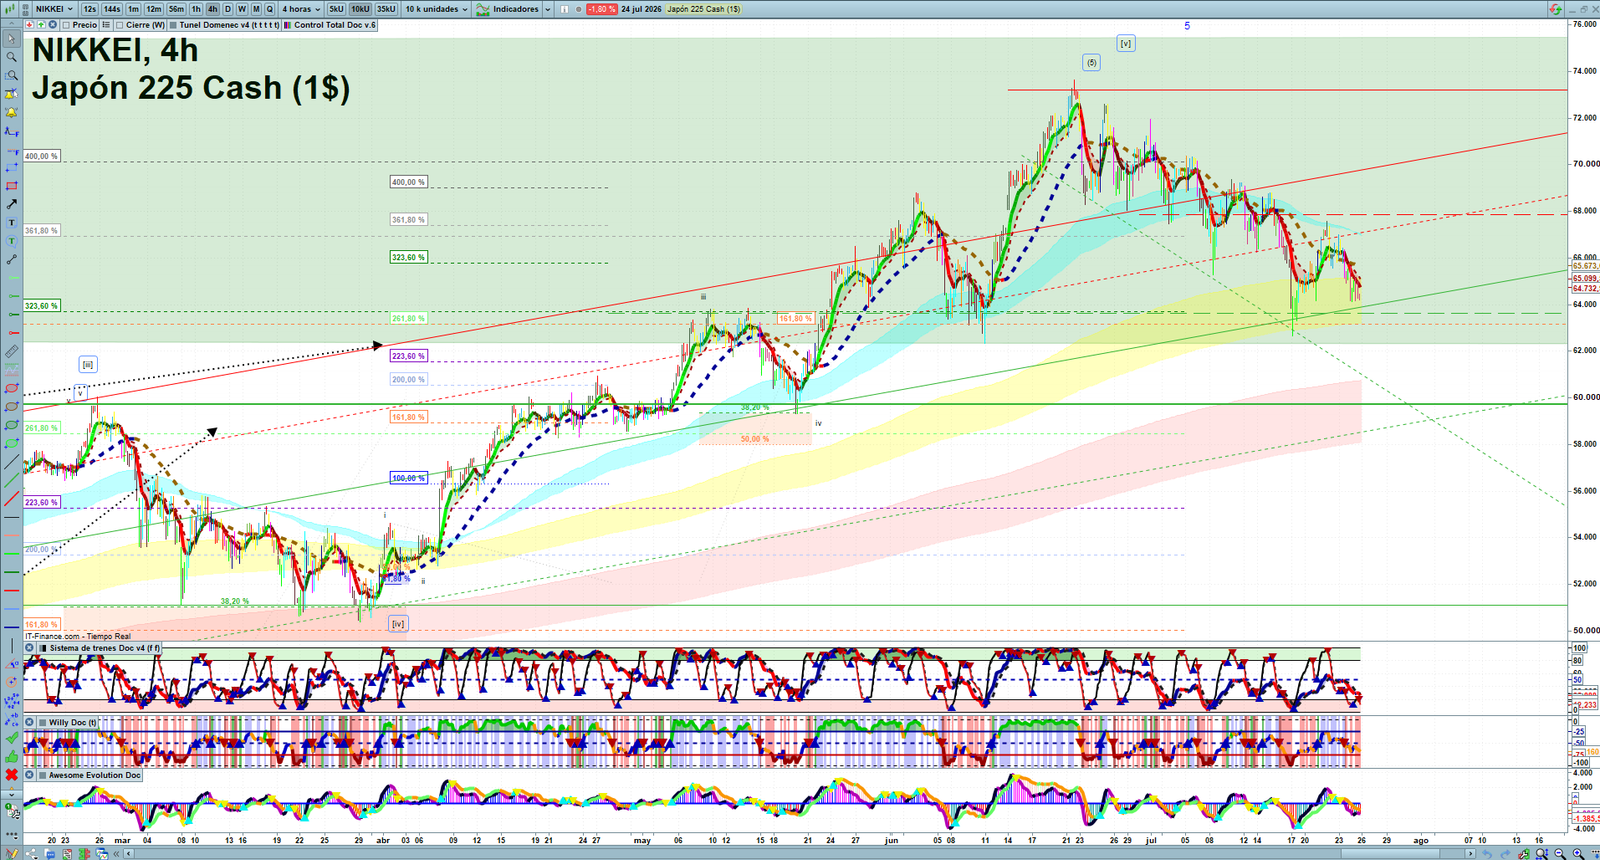Select the magnifier zoom tool
The height and width of the screenshot is (860, 1600).
pos(11,57)
